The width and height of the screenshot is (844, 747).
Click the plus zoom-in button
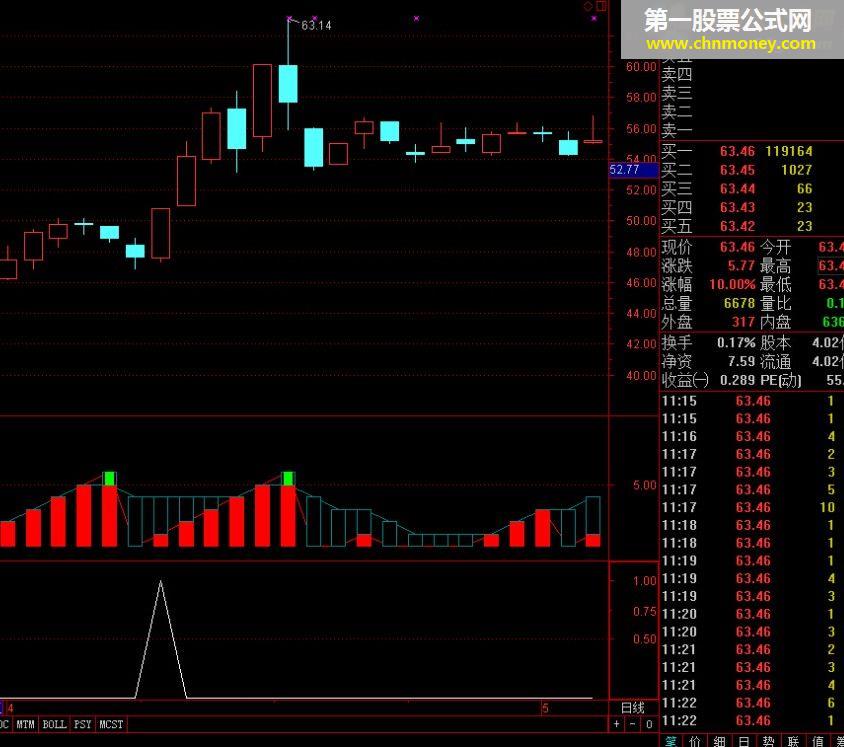pyautogui.click(x=616, y=724)
